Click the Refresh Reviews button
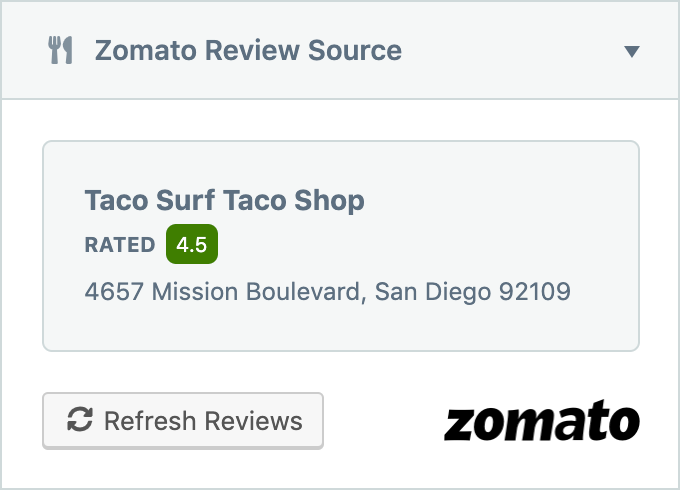 (x=183, y=421)
